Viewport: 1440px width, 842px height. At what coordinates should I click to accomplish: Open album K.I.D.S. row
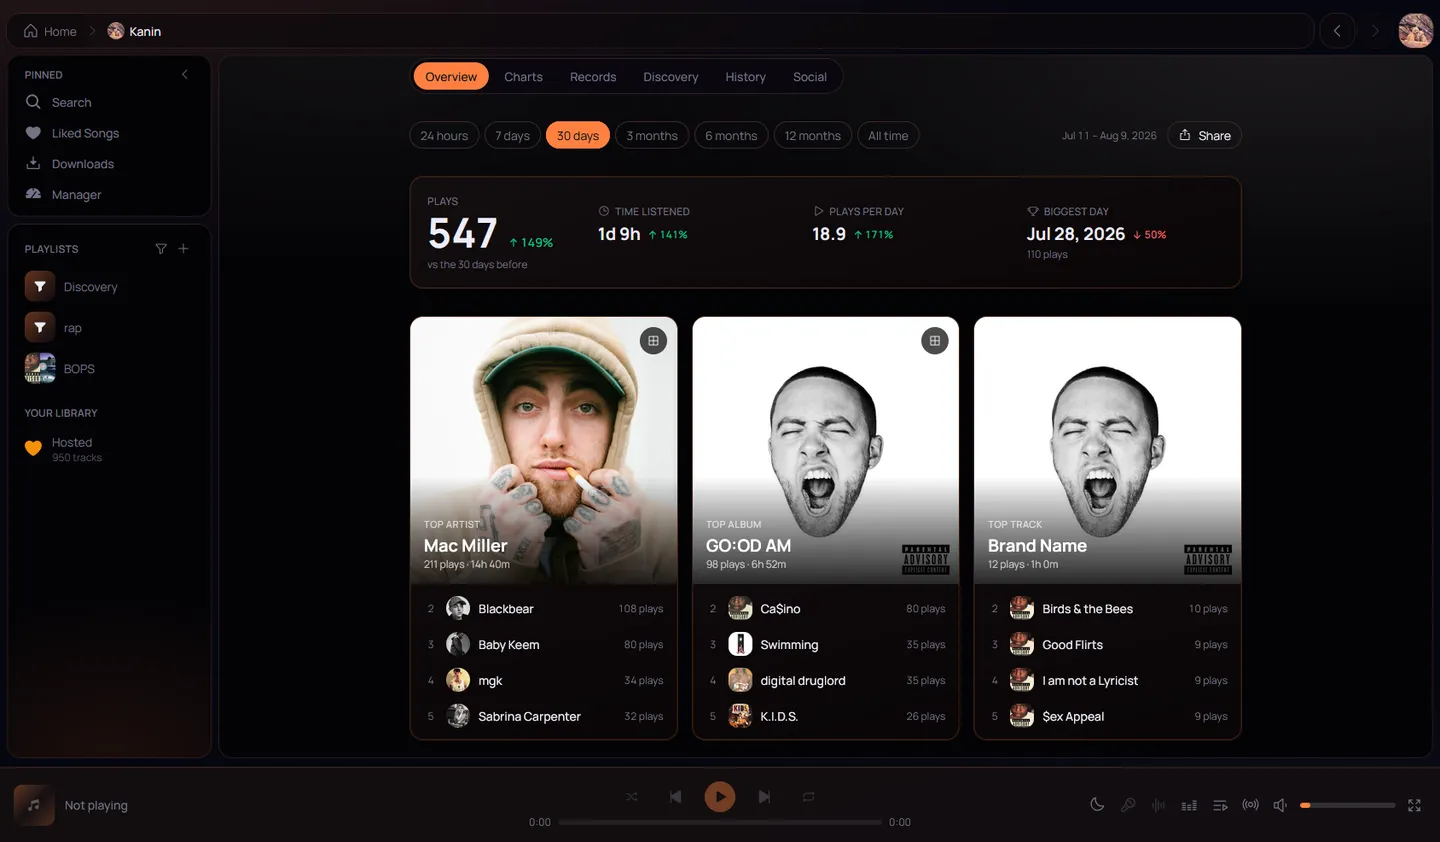pos(826,717)
